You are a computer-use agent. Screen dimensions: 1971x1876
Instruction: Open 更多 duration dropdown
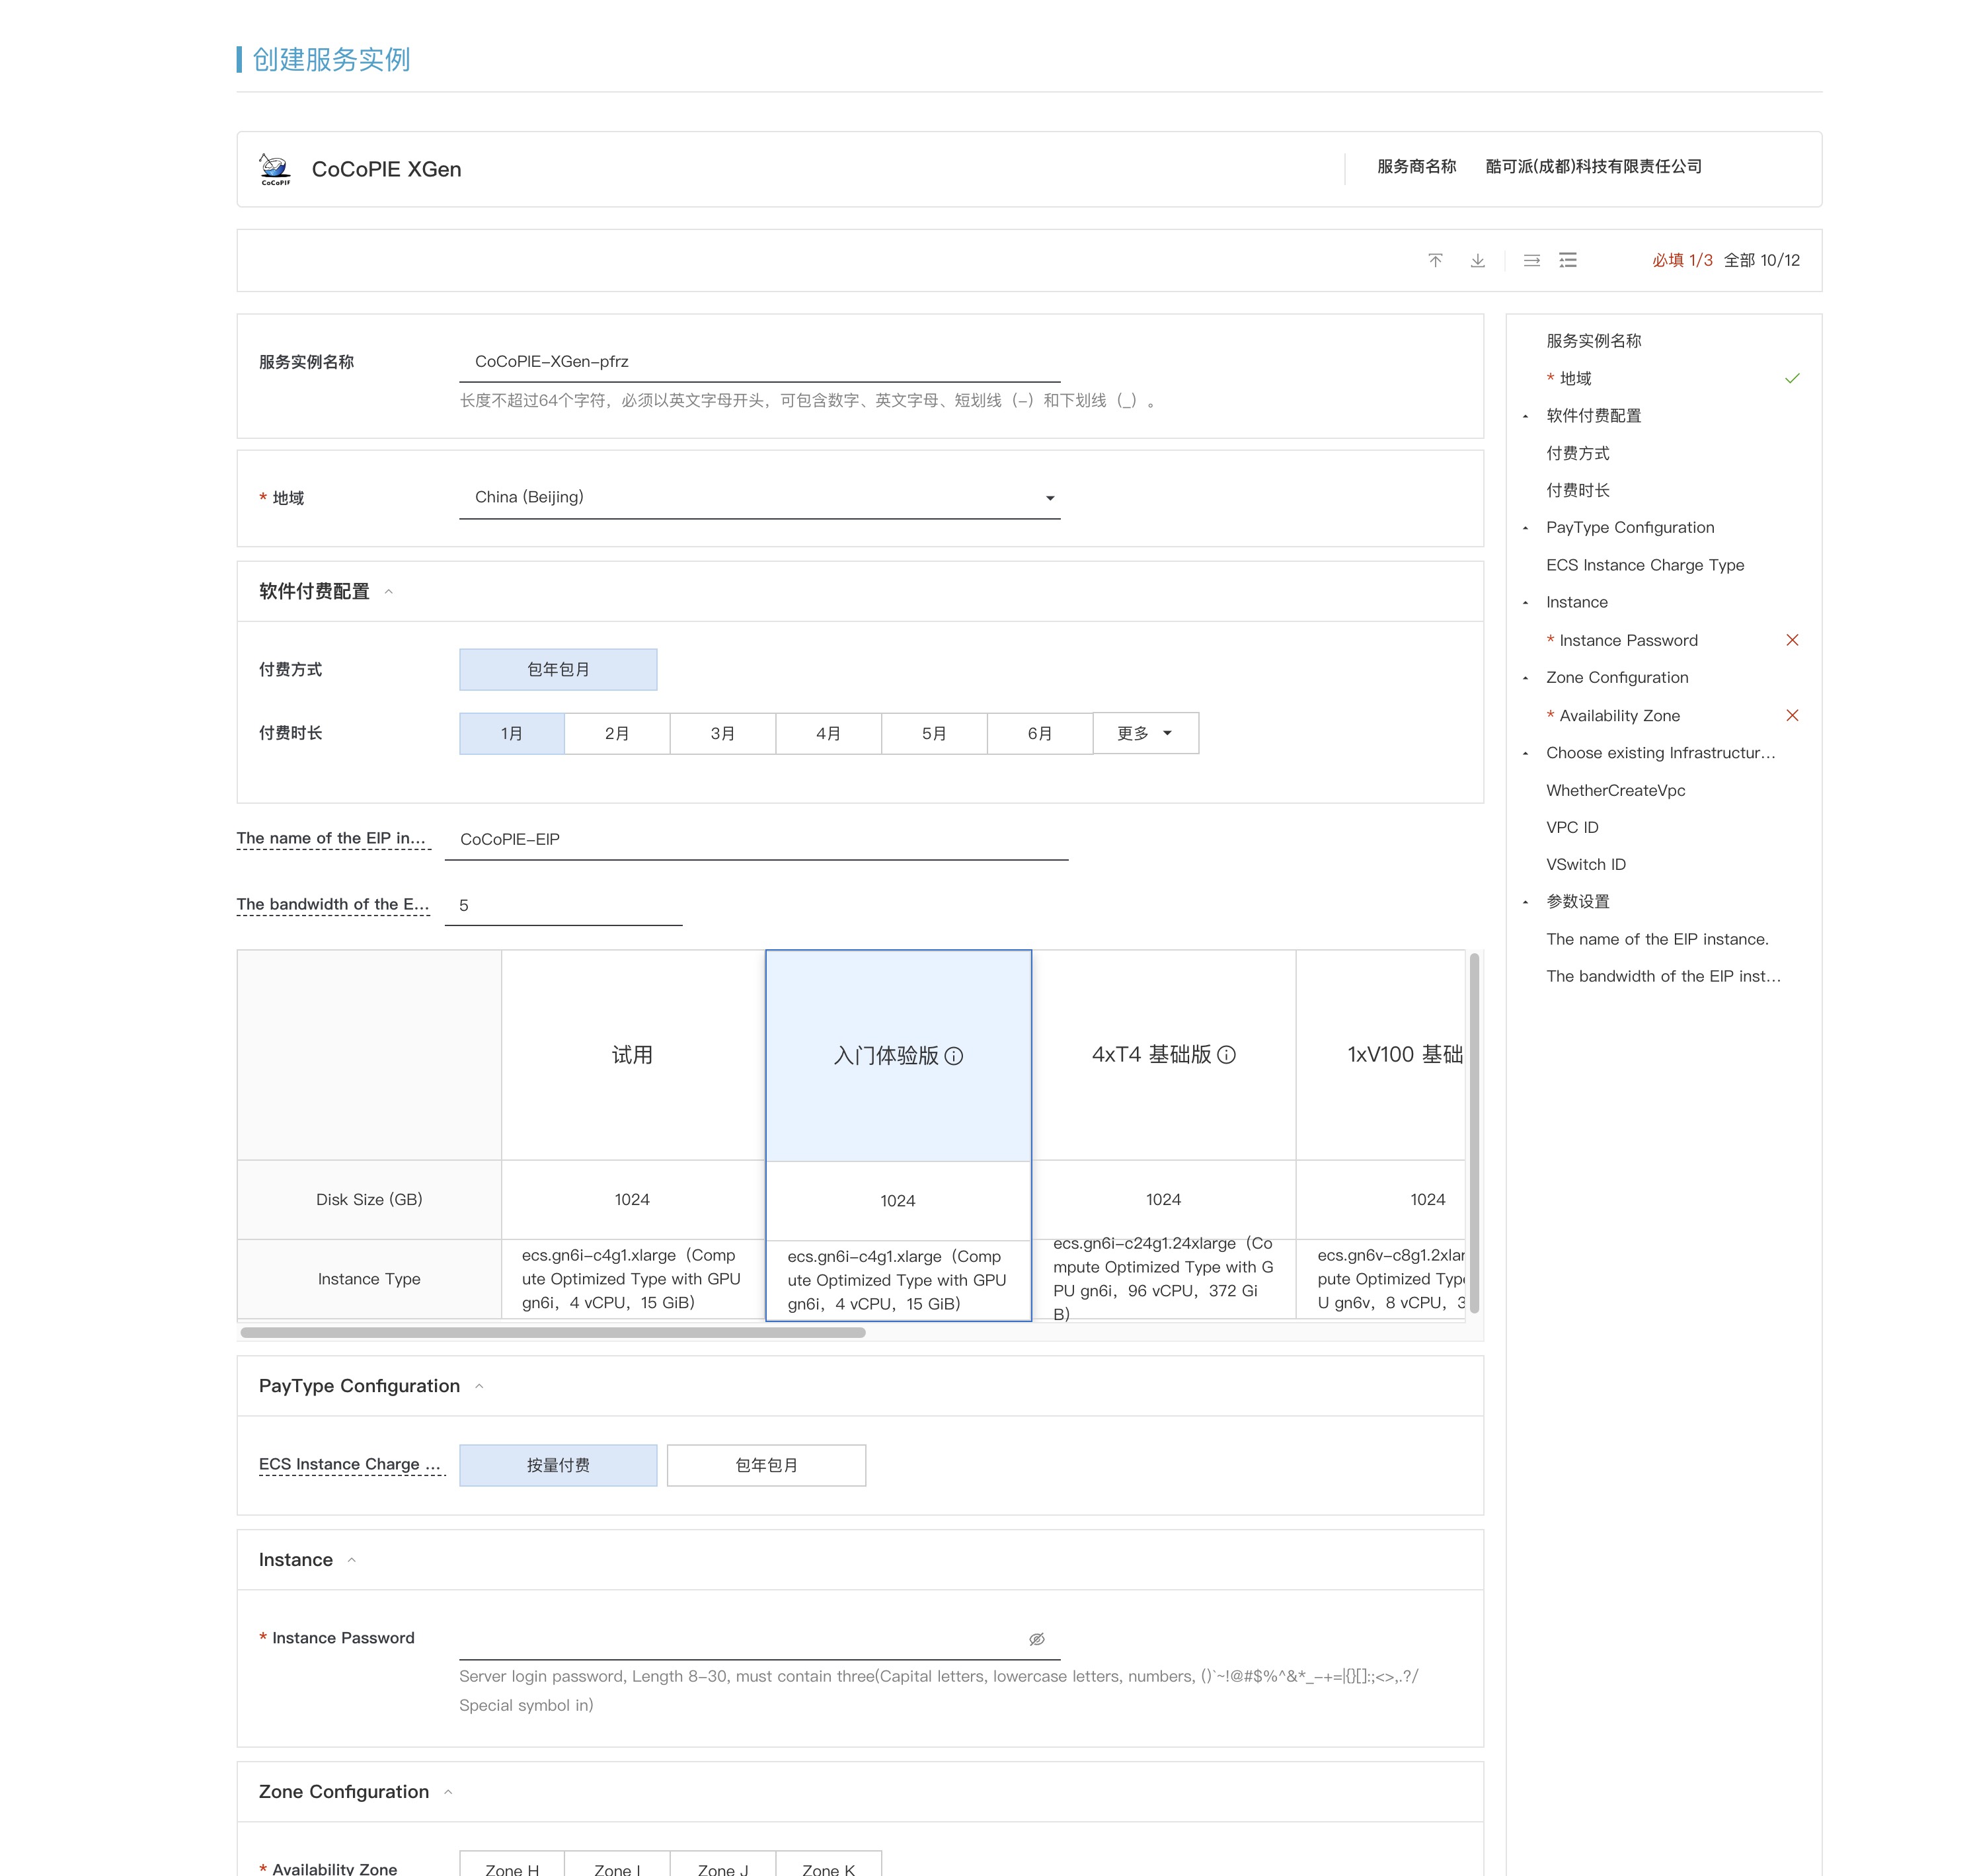click(x=1146, y=733)
